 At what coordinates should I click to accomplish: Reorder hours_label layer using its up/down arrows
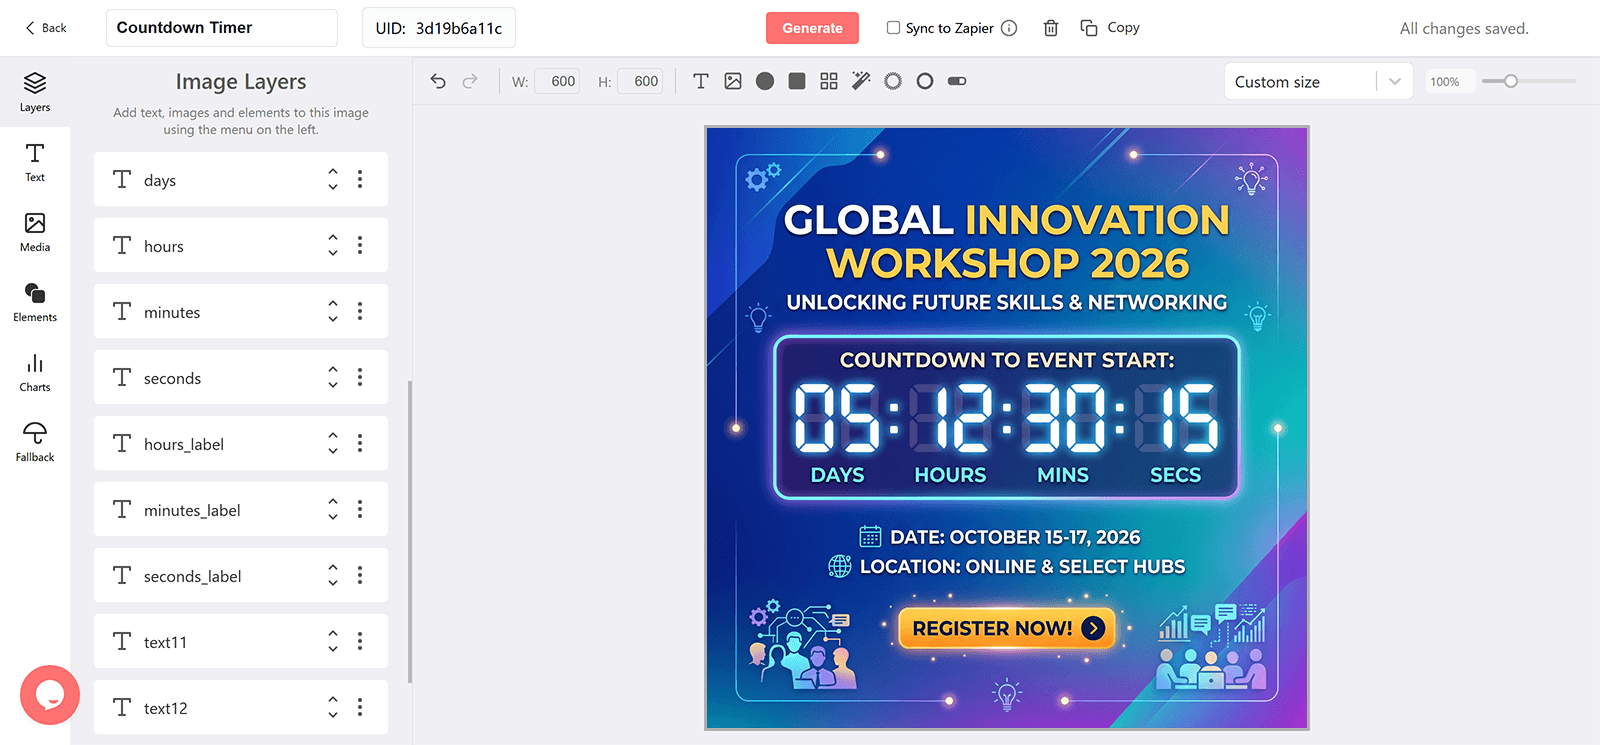click(333, 443)
